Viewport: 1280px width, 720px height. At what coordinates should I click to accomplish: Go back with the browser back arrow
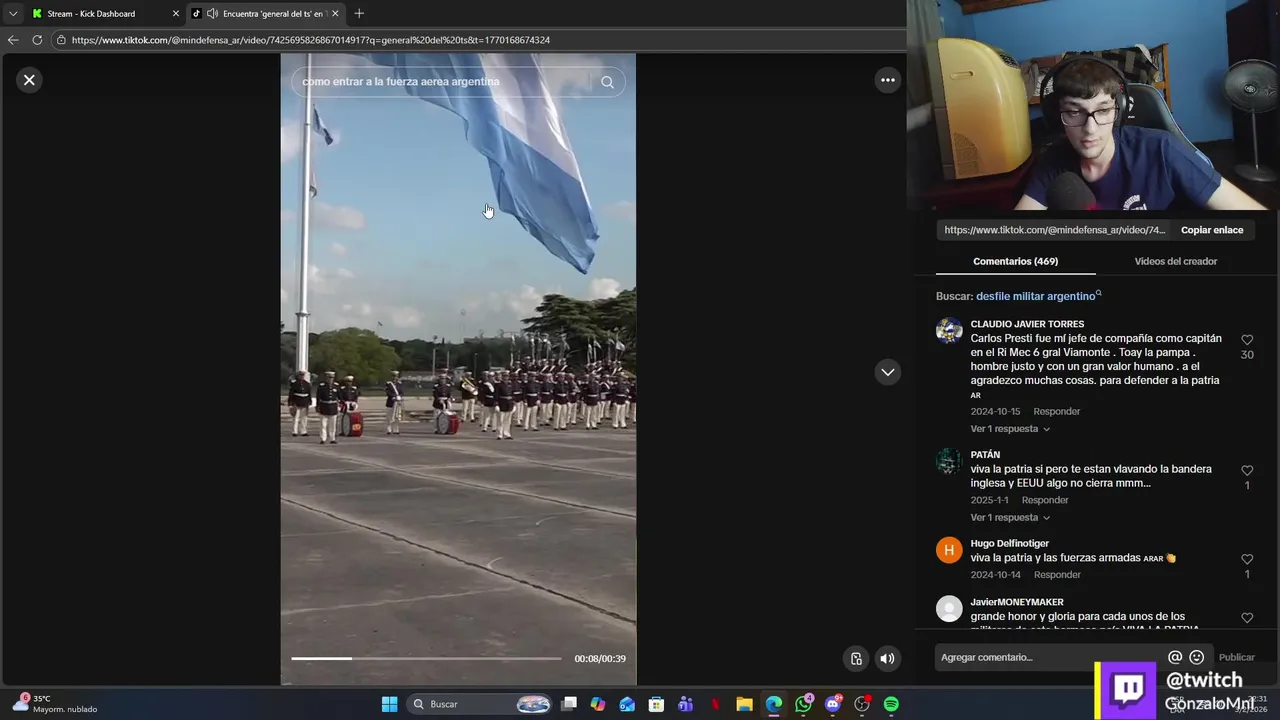click(13, 40)
